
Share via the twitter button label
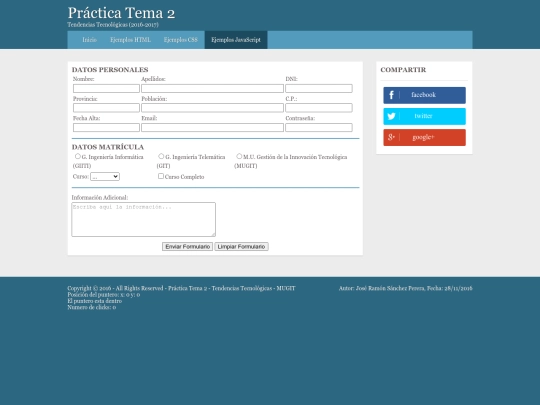(423, 116)
